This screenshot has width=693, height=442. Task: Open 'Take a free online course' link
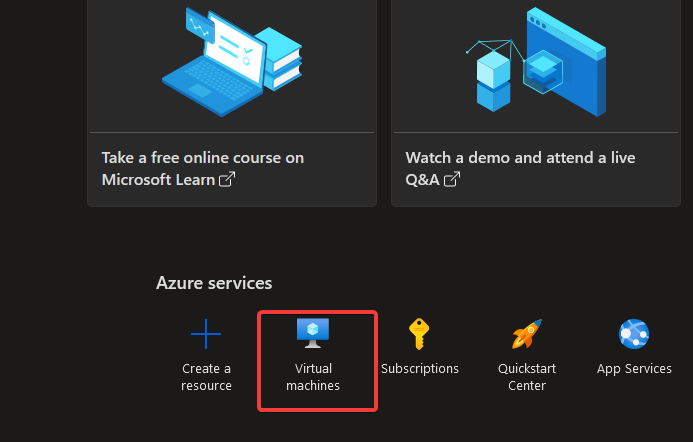point(203,168)
